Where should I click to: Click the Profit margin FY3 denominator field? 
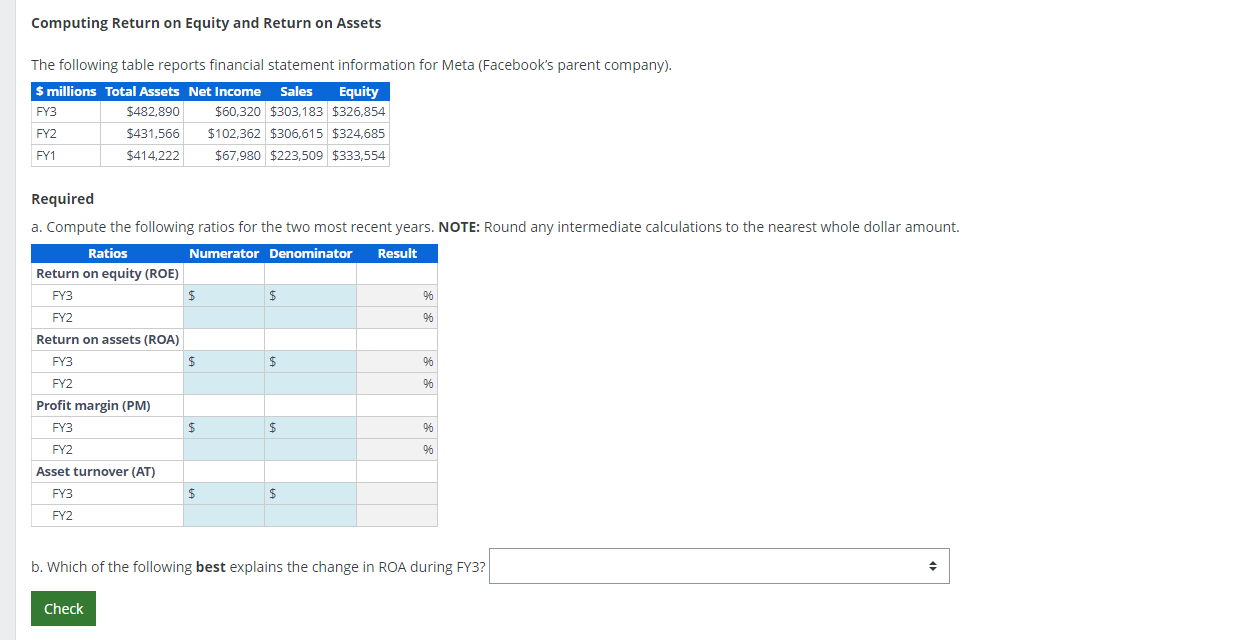pyautogui.click(x=310, y=427)
